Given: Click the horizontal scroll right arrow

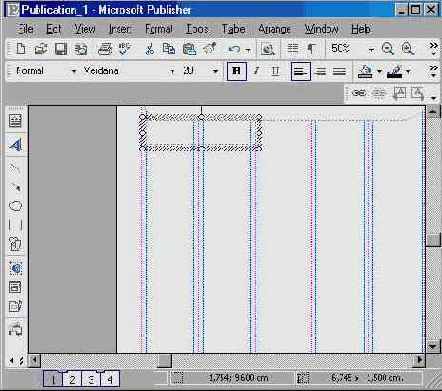Looking at the screenshot, I should pos(420,360).
